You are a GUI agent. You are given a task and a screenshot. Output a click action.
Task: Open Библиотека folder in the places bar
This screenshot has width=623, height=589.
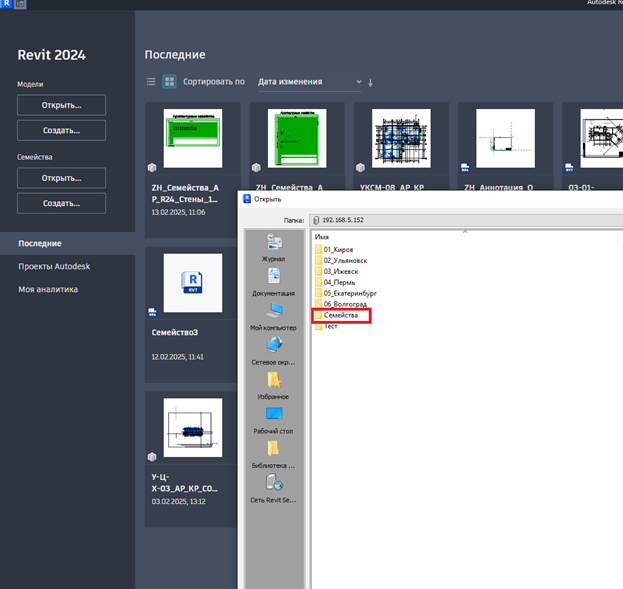pos(273,455)
